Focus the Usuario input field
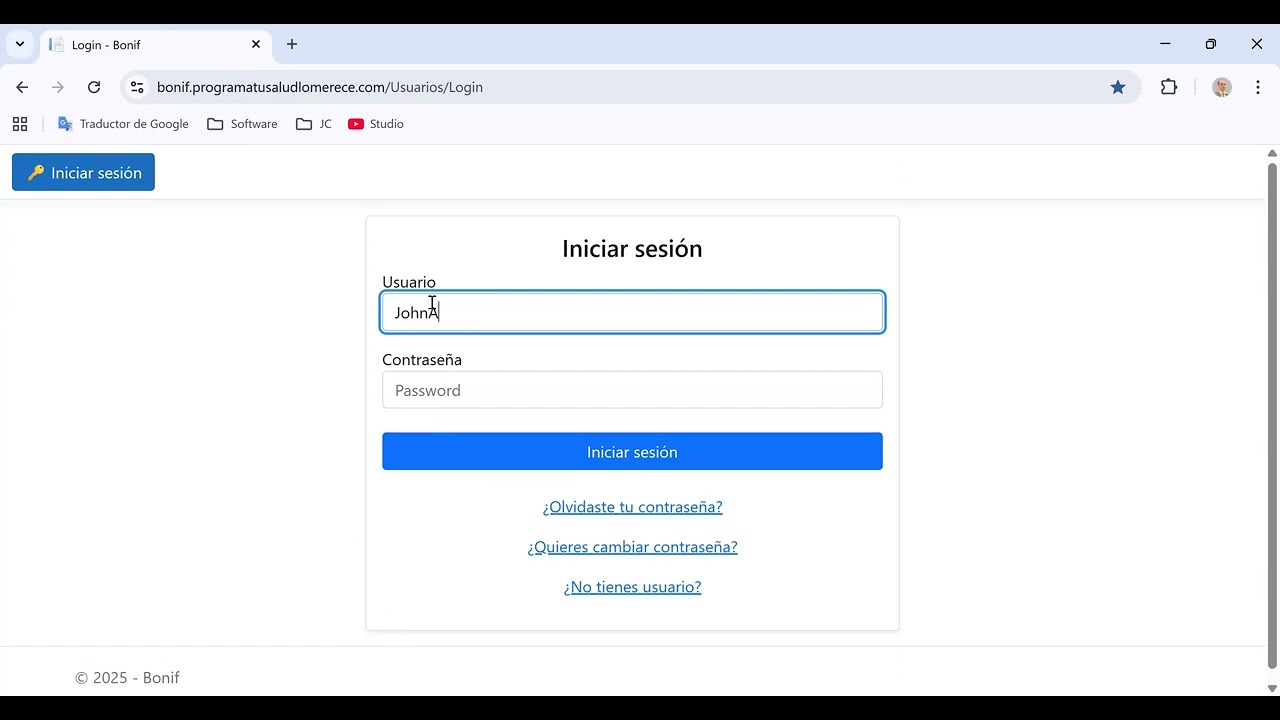The image size is (1280, 720). pos(632,312)
